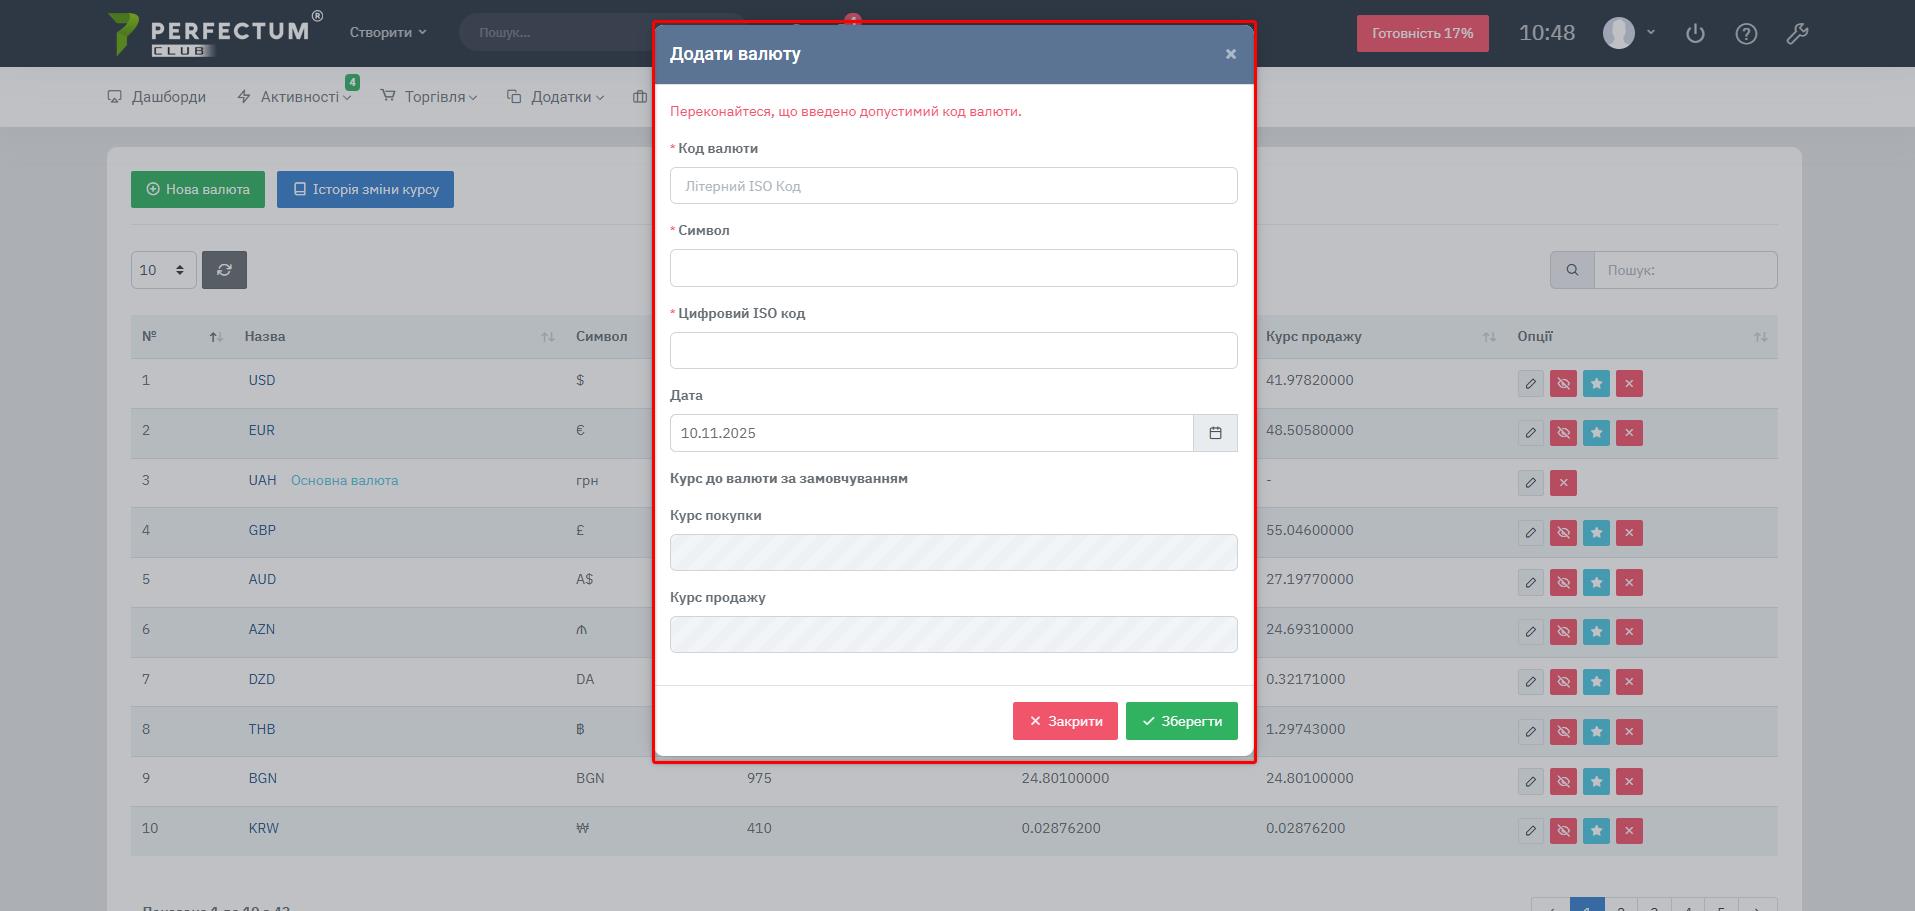Open the wrench settings icon

pyautogui.click(x=1797, y=33)
